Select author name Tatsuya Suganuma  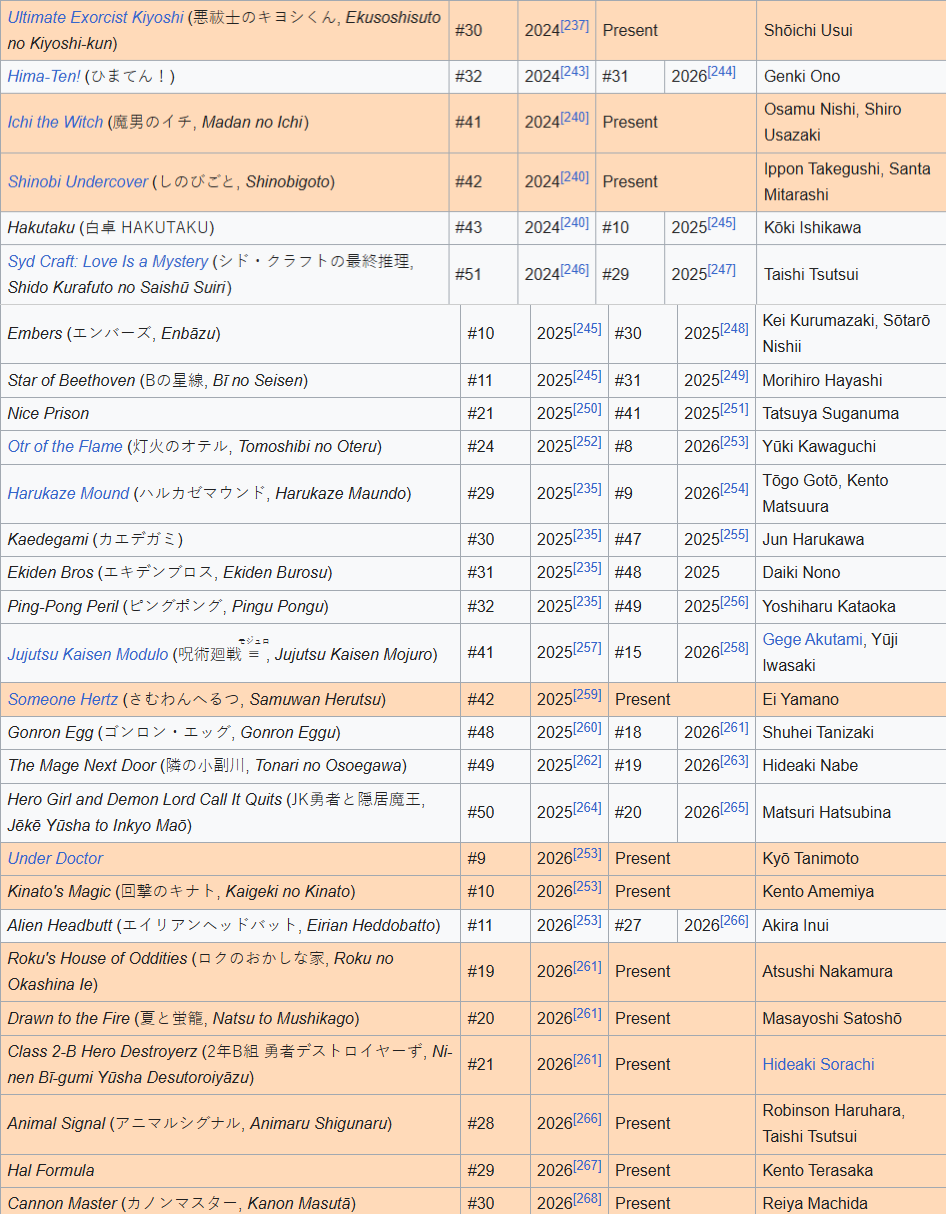pyautogui.click(x=830, y=414)
